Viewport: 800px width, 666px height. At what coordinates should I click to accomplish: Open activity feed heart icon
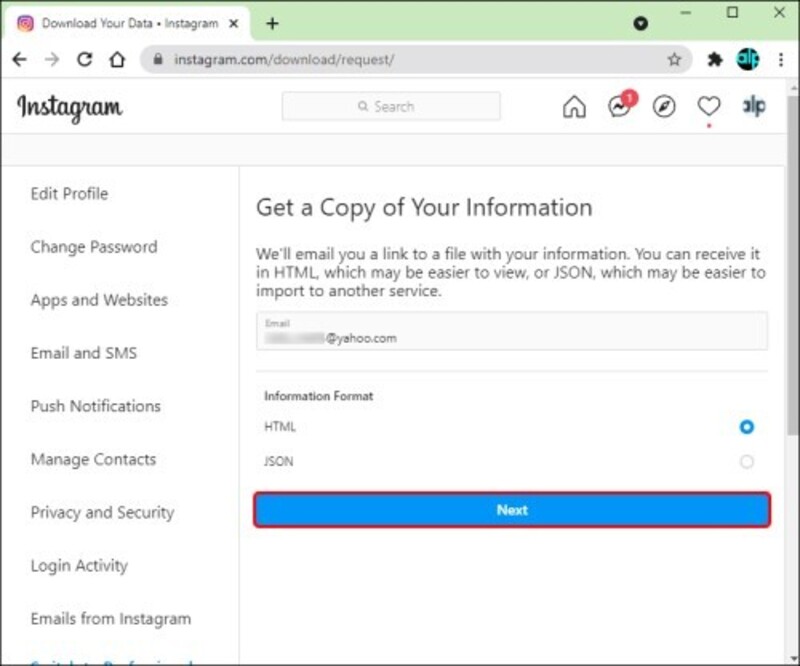coord(709,107)
